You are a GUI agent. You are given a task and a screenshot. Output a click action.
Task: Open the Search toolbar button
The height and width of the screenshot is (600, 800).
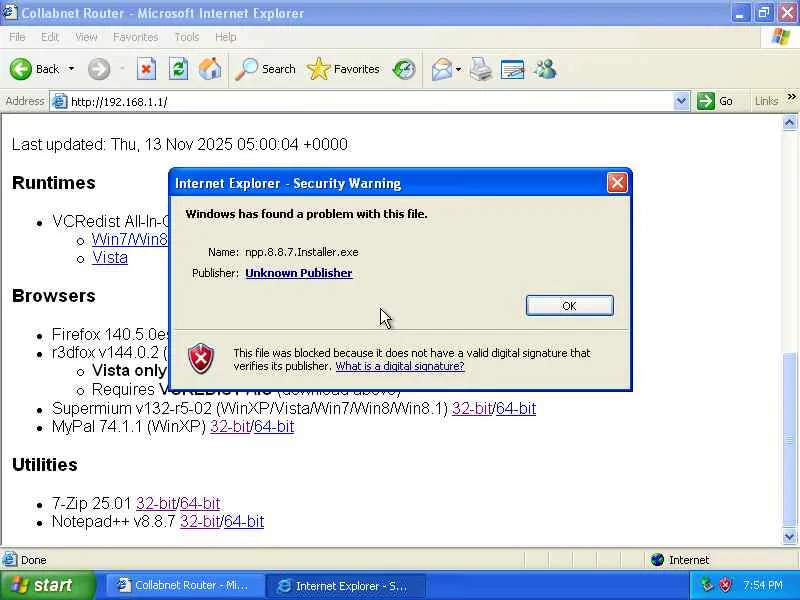click(265, 69)
